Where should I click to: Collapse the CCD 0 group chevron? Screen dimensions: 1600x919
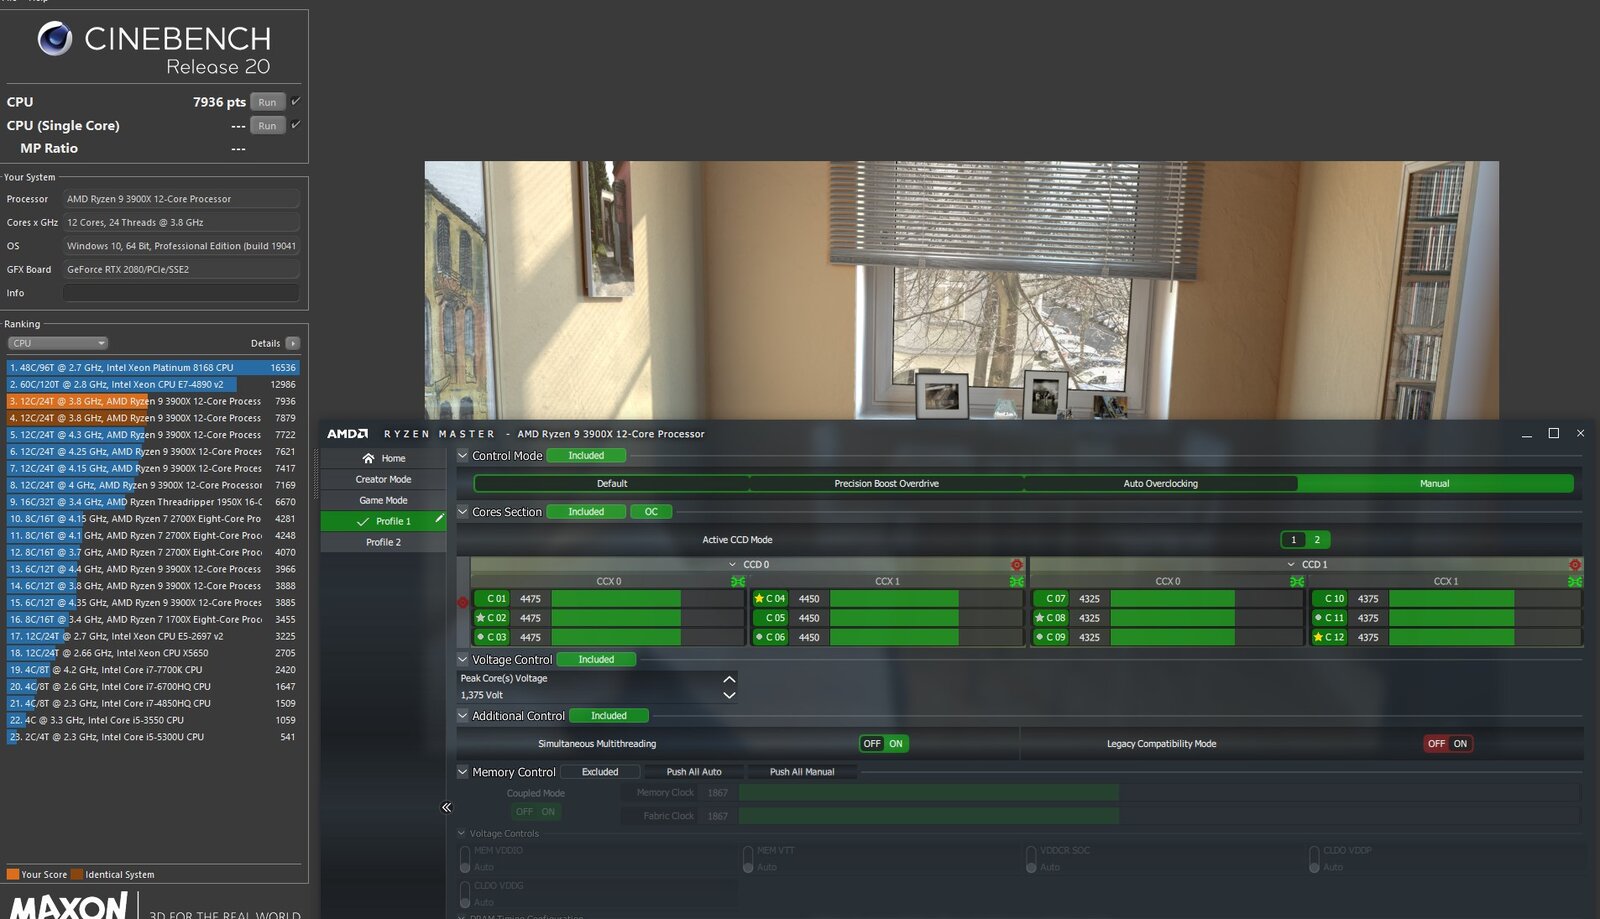(732, 565)
